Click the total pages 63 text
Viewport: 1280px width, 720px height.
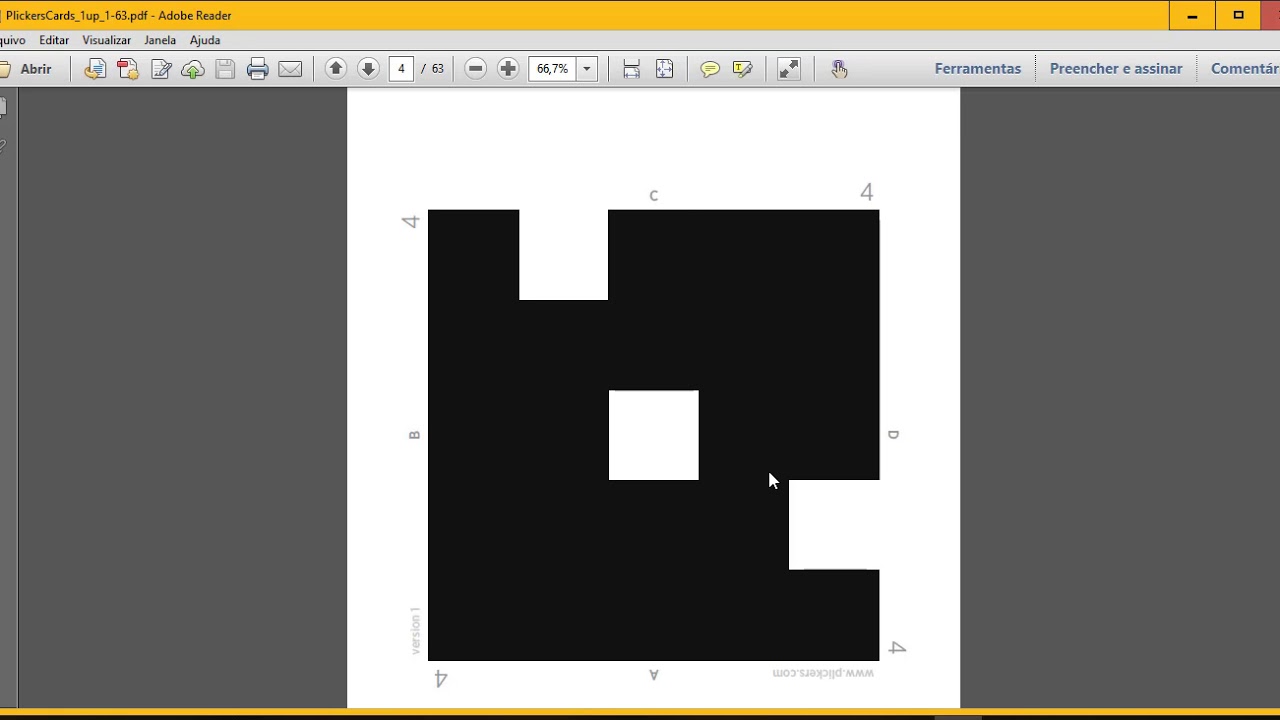(437, 69)
